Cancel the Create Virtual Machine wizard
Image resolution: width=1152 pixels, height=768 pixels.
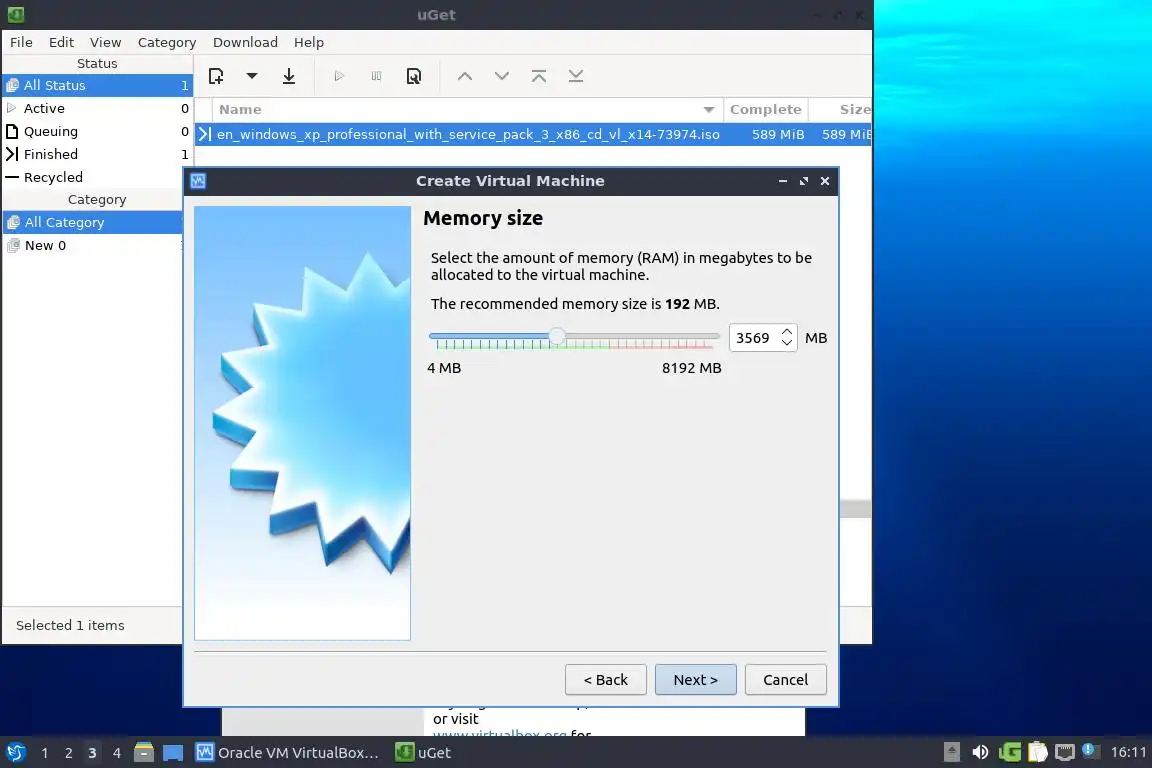(x=785, y=680)
